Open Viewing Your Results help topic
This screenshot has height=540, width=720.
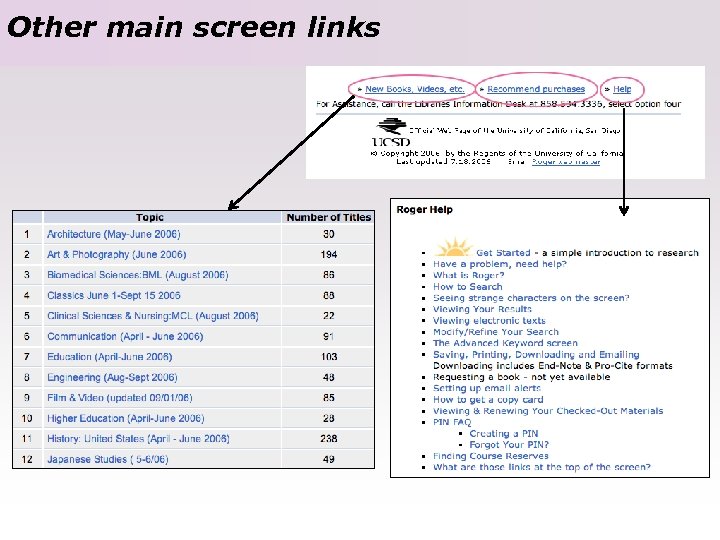click(x=482, y=309)
